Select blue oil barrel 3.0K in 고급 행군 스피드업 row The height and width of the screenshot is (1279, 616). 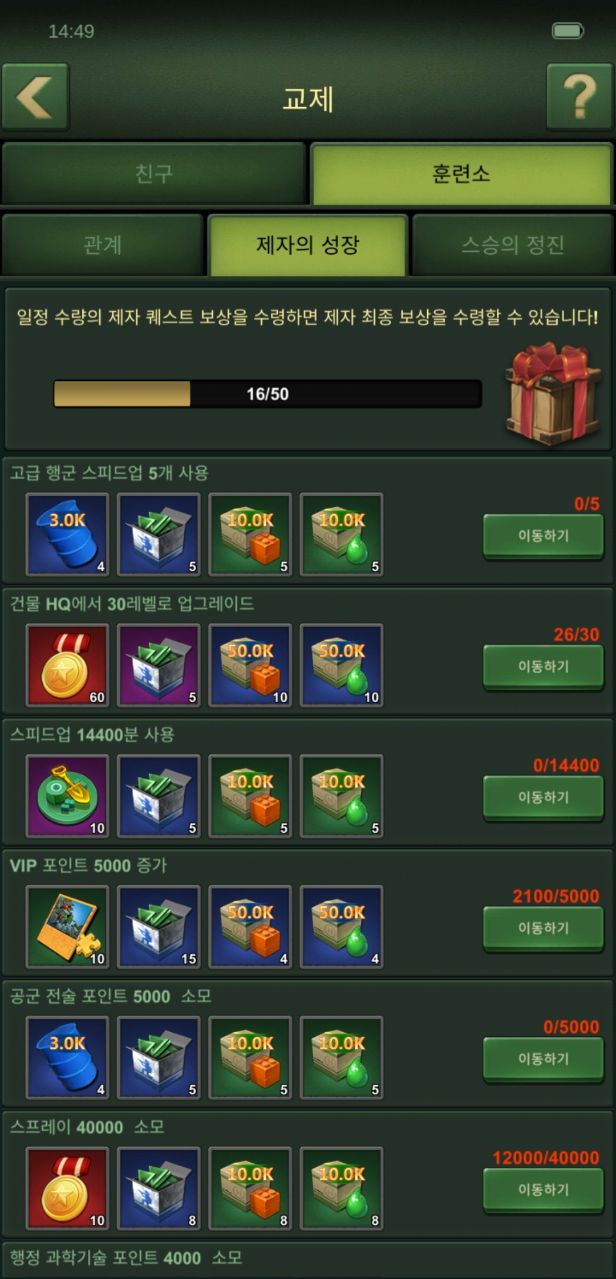(x=67, y=534)
